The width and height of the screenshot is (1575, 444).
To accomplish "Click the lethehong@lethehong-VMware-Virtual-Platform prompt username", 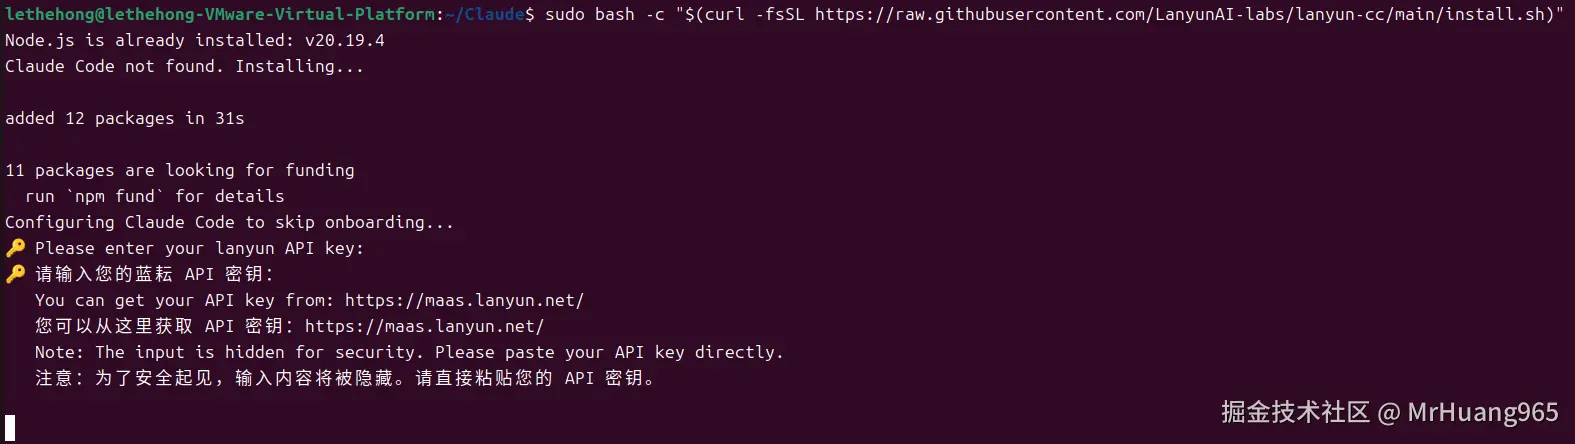I will click(220, 14).
